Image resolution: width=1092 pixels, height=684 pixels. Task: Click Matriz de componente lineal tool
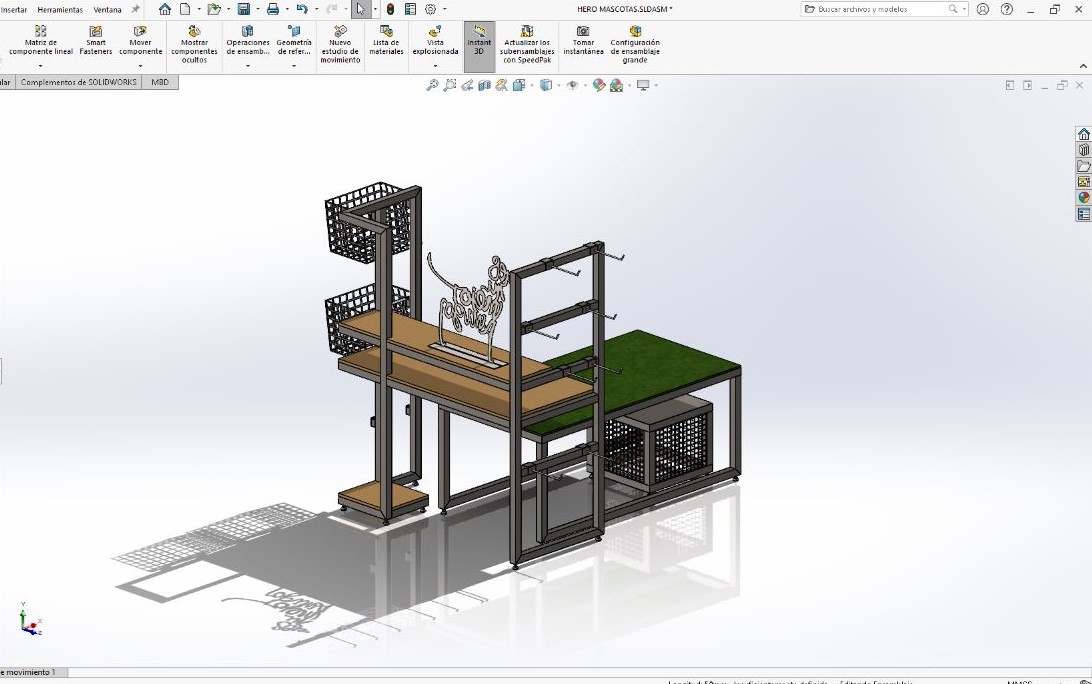(40, 42)
